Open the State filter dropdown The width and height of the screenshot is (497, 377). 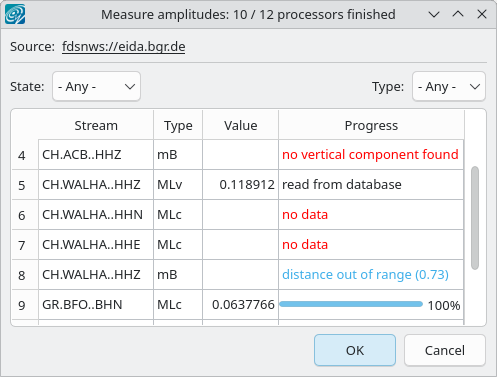click(x=96, y=86)
